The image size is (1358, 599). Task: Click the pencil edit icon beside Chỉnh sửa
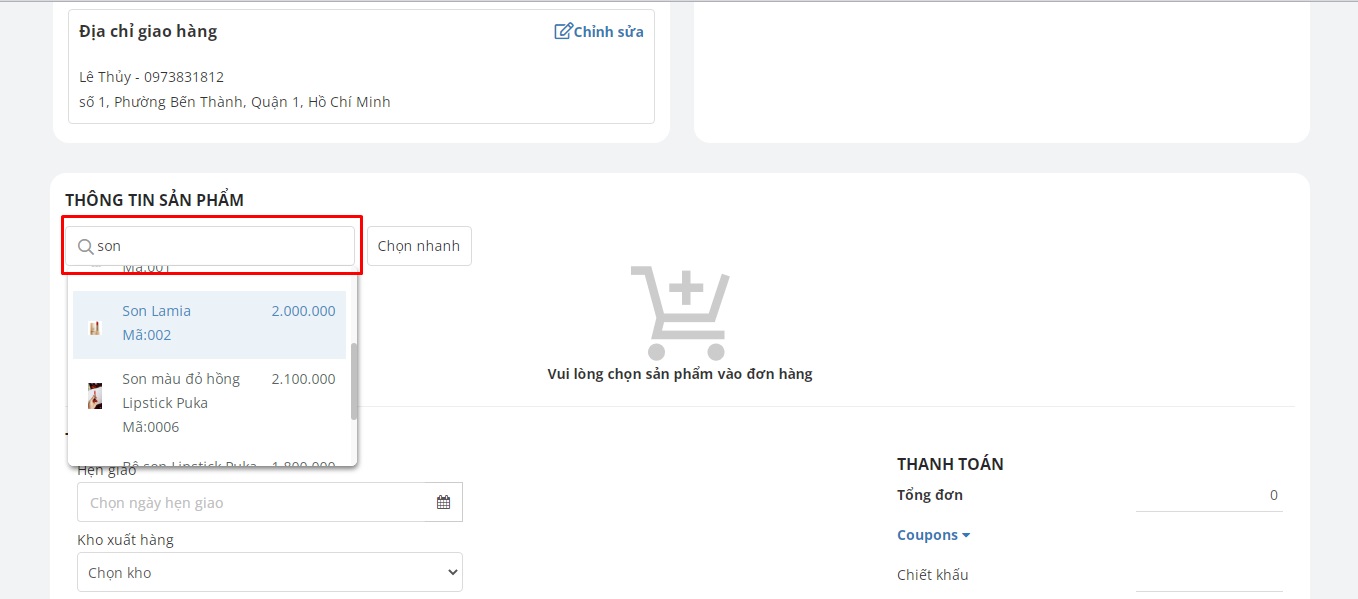563,32
